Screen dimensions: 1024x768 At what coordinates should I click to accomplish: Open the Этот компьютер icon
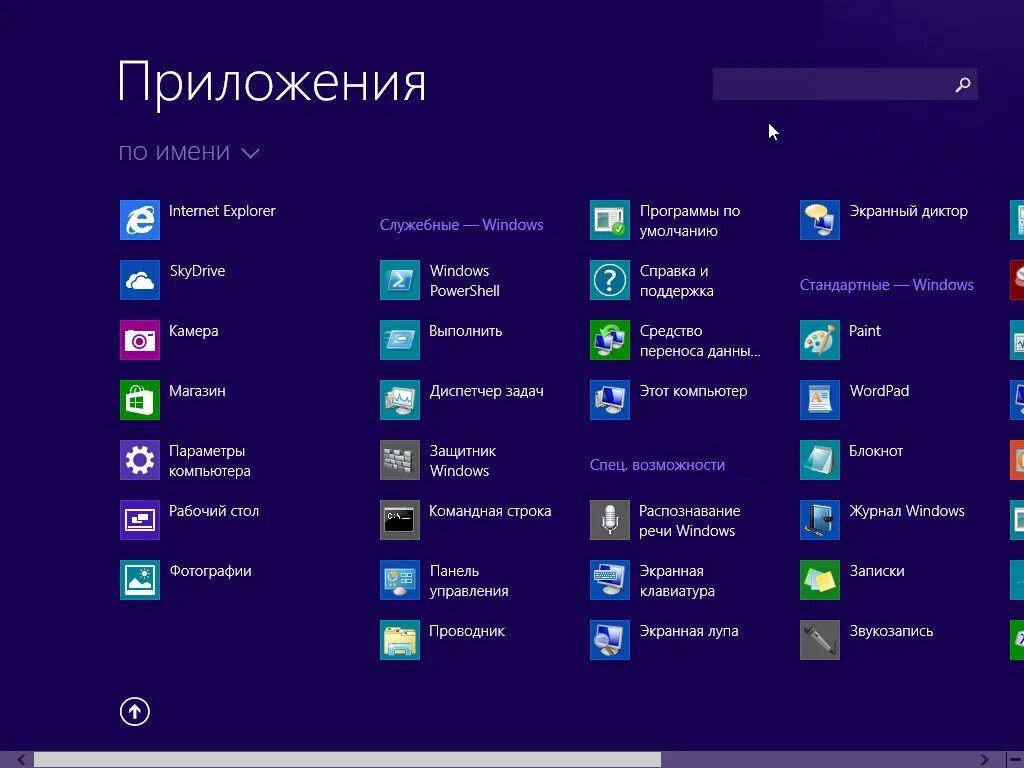[x=610, y=400]
